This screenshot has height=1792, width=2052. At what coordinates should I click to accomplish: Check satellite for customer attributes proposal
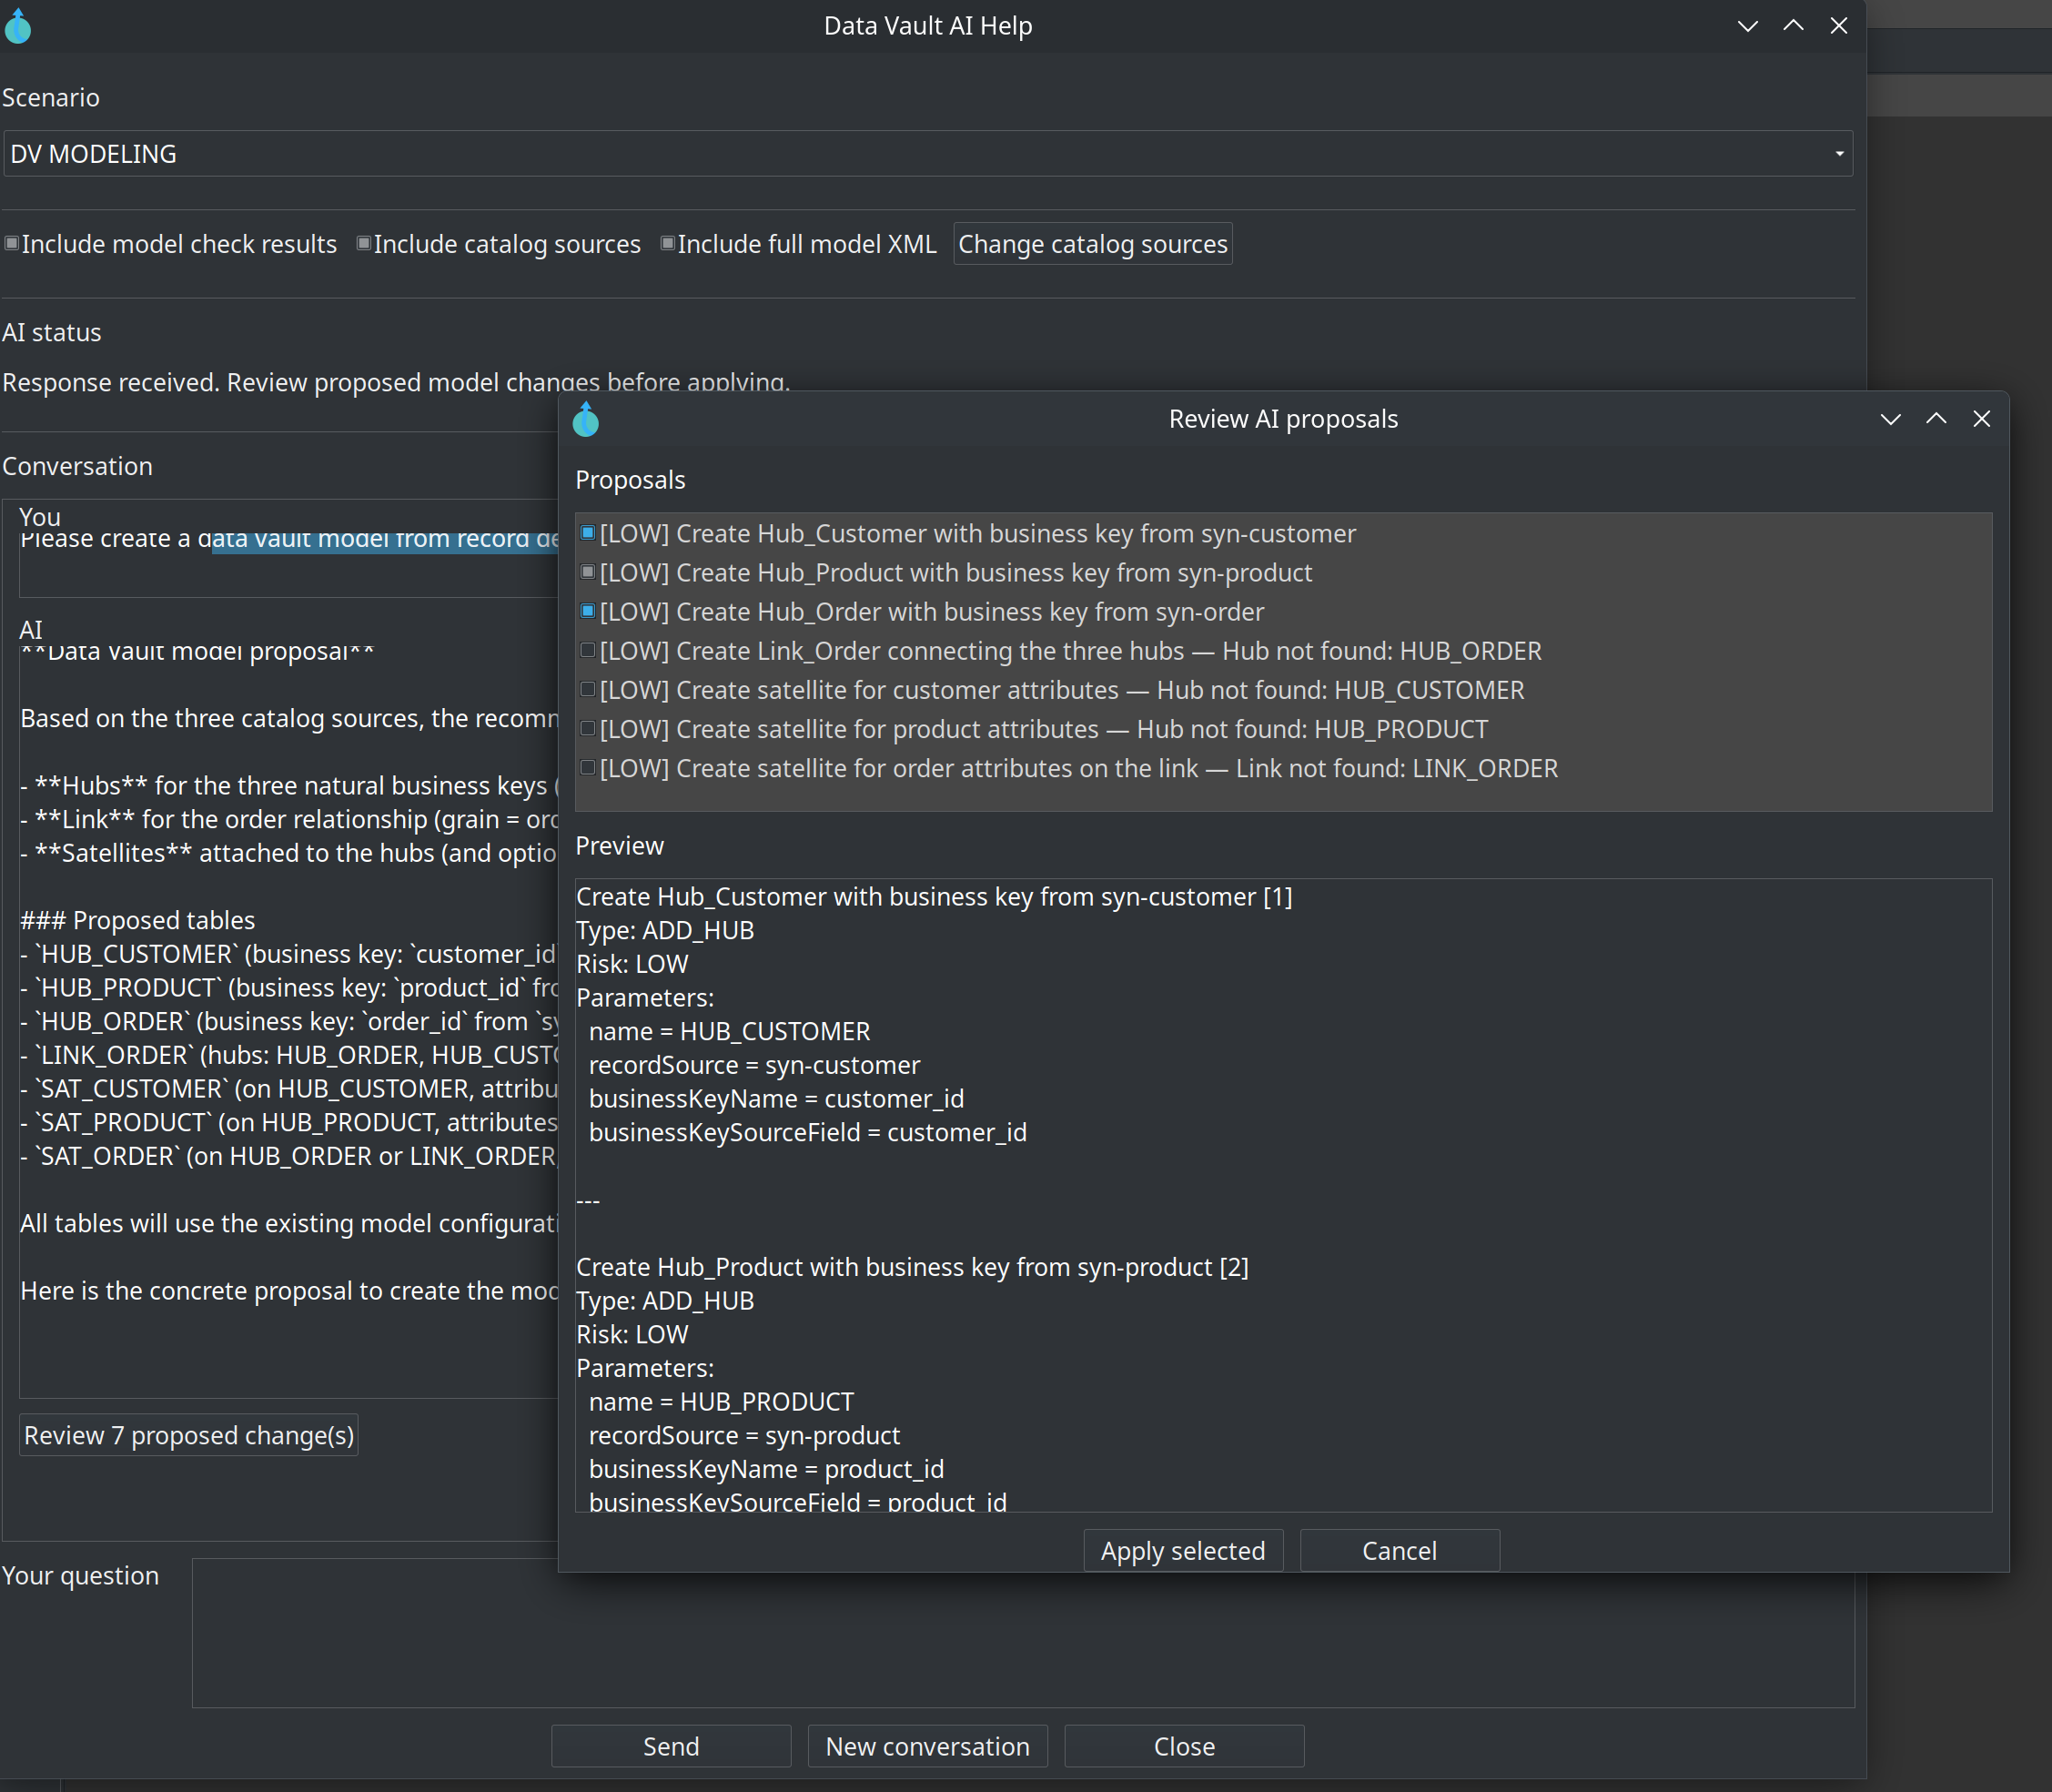(588, 689)
